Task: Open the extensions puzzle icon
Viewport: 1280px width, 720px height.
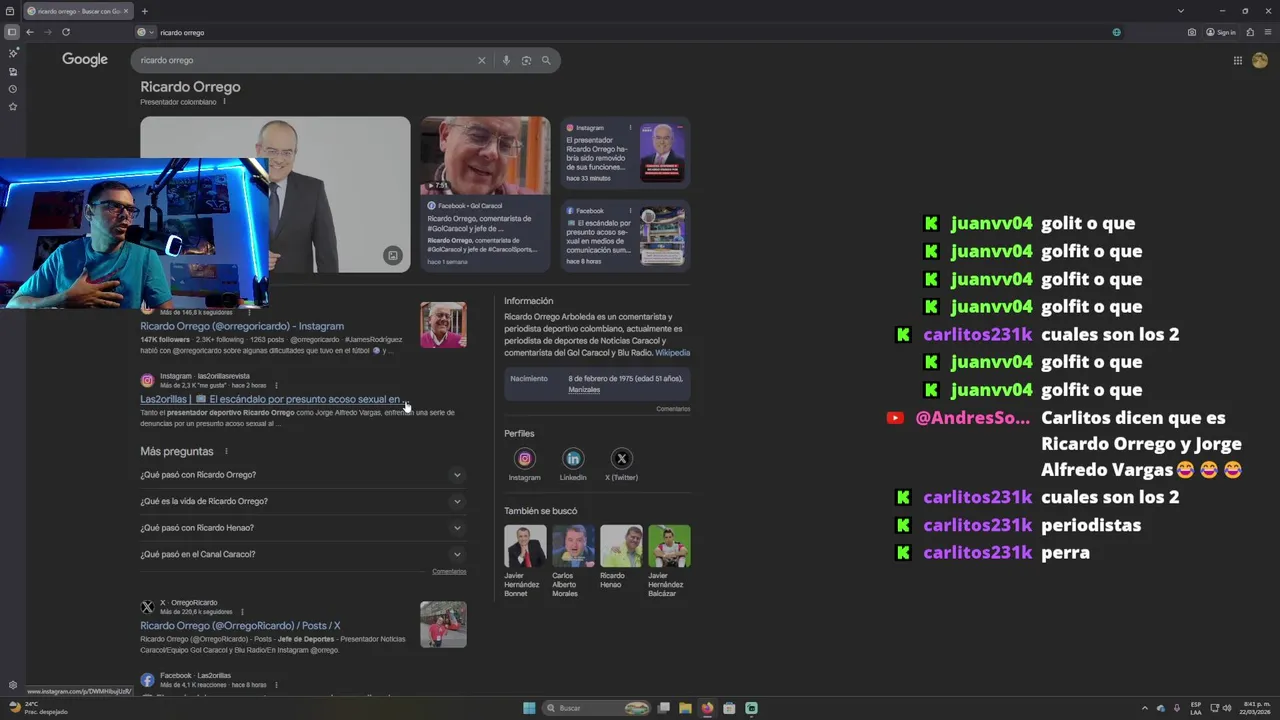Action: (x=1250, y=32)
